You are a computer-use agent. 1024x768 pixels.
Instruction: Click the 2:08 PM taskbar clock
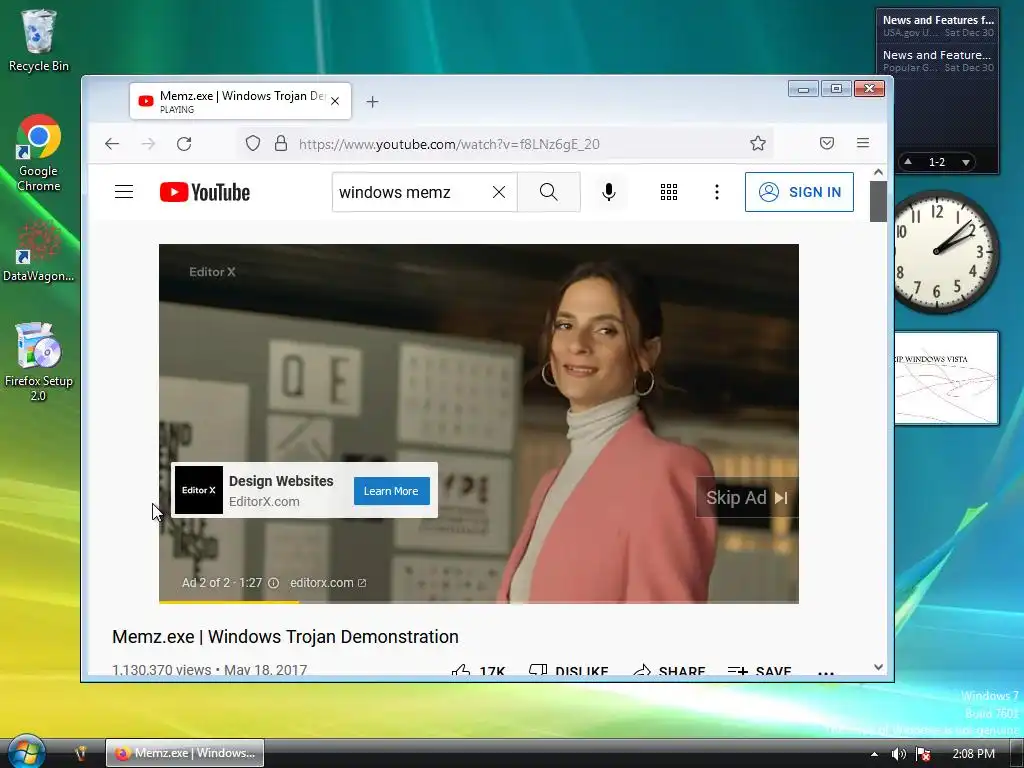pyautogui.click(x=973, y=754)
